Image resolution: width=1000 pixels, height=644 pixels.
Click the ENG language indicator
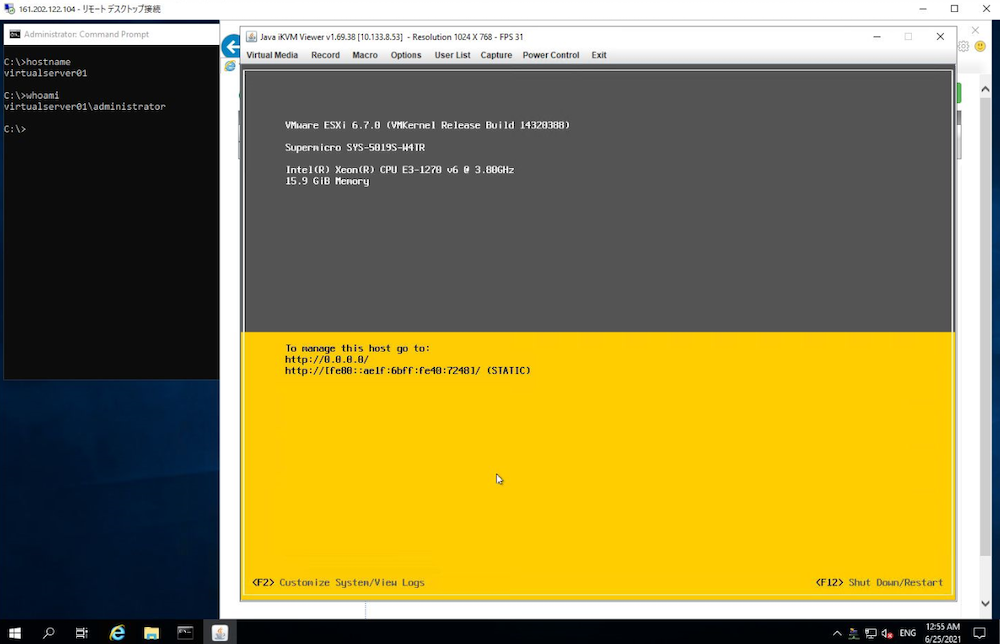click(908, 633)
